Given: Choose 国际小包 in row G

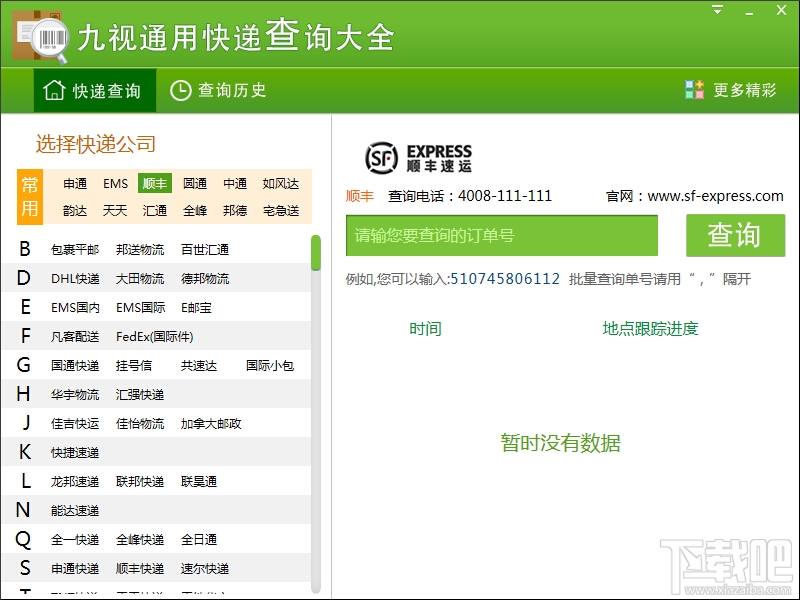Looking at the screenshot, I should coord(270,365).
